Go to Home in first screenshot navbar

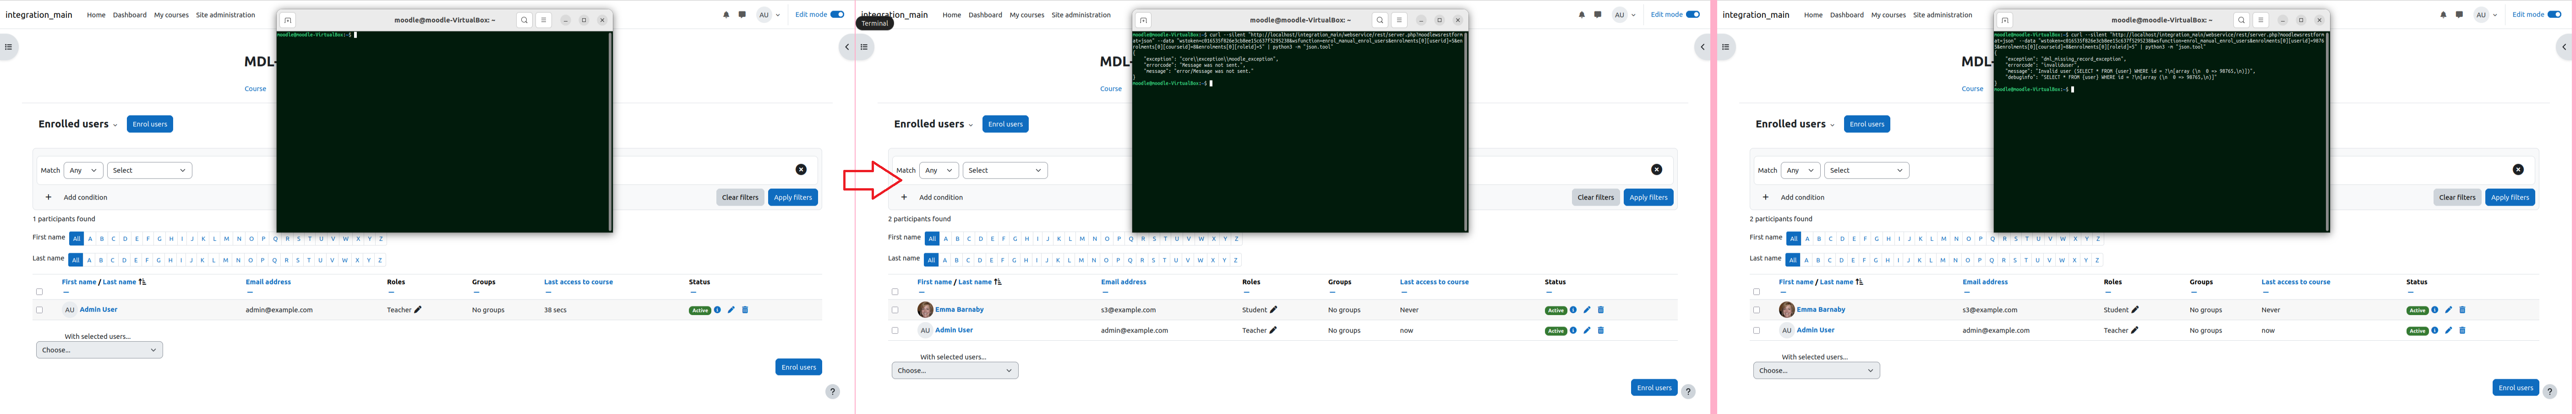click(96, 15)
